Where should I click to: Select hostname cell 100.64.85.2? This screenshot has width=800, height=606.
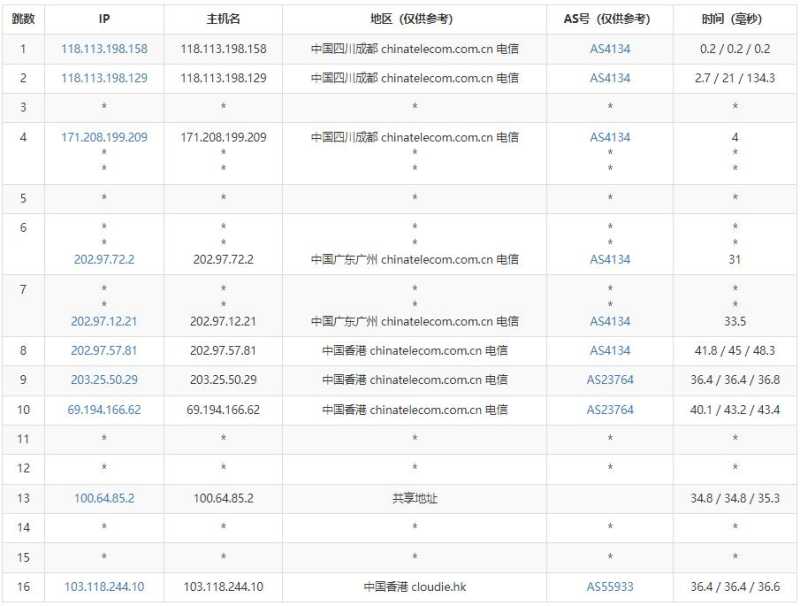click(223, 498)
